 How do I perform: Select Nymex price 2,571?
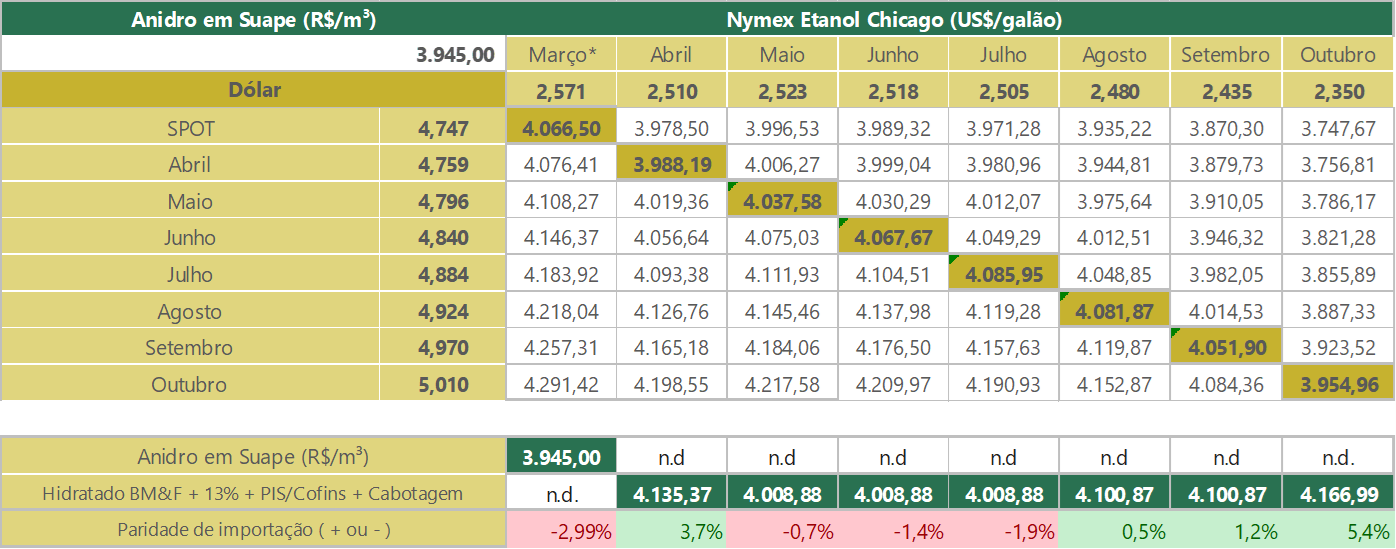click(x=561, y=91)
